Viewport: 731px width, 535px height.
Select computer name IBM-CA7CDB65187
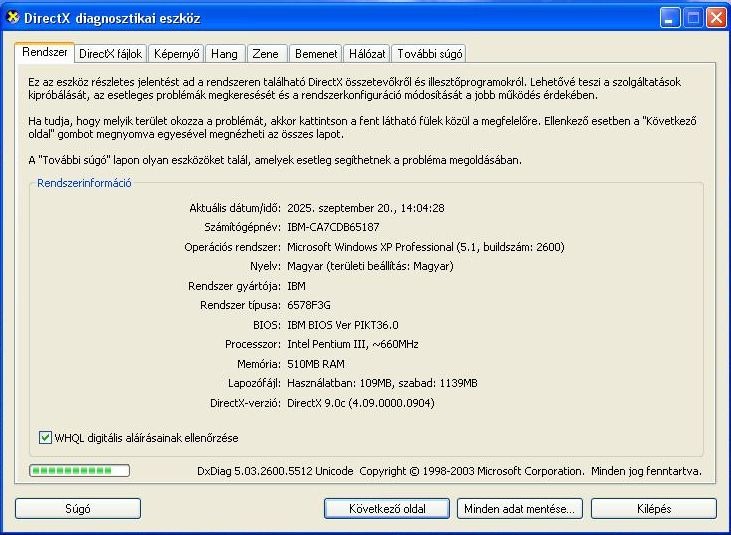coord(333,227)
